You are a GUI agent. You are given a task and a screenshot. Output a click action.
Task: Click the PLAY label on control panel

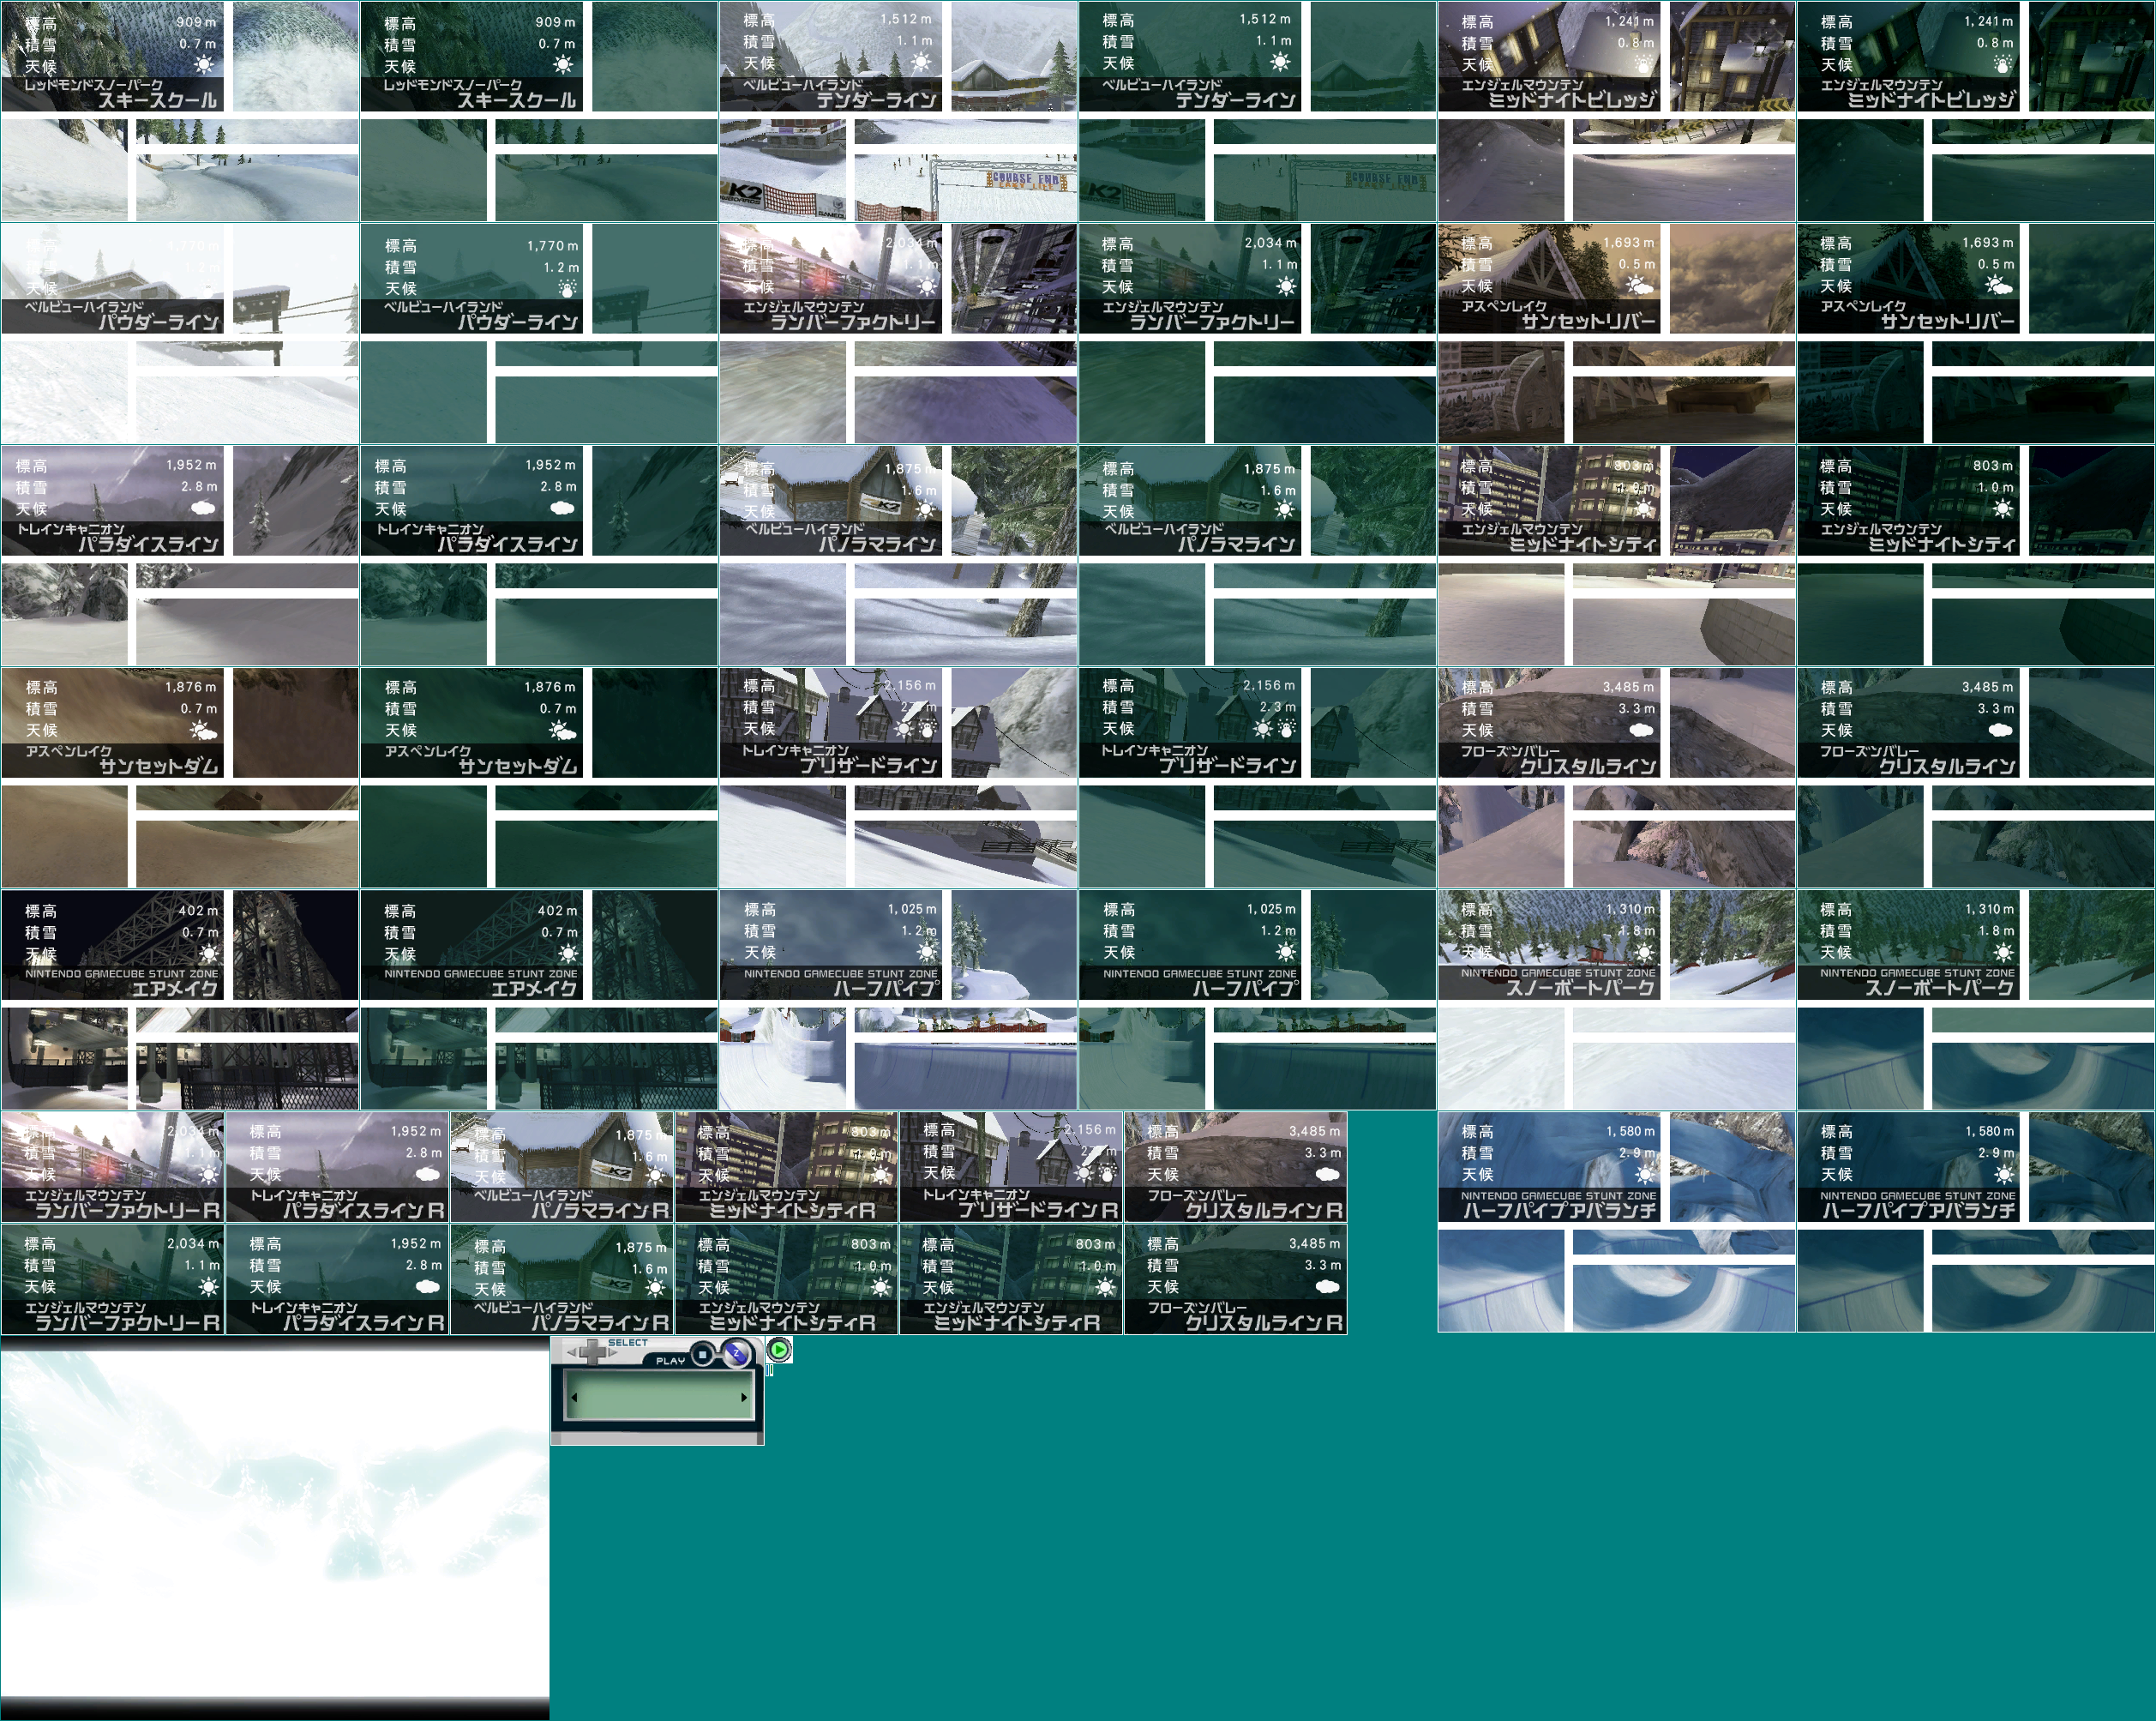tap(671, 1362)
